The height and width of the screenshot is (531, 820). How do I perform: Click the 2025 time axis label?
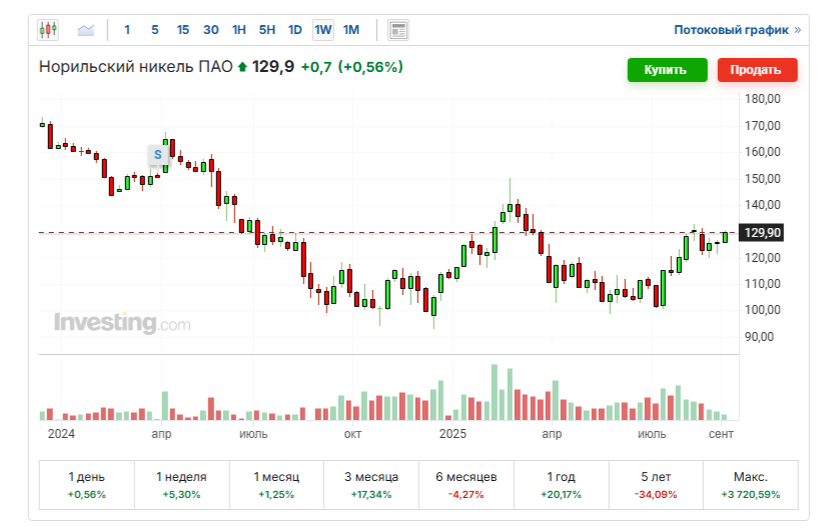tap(453, 434)
